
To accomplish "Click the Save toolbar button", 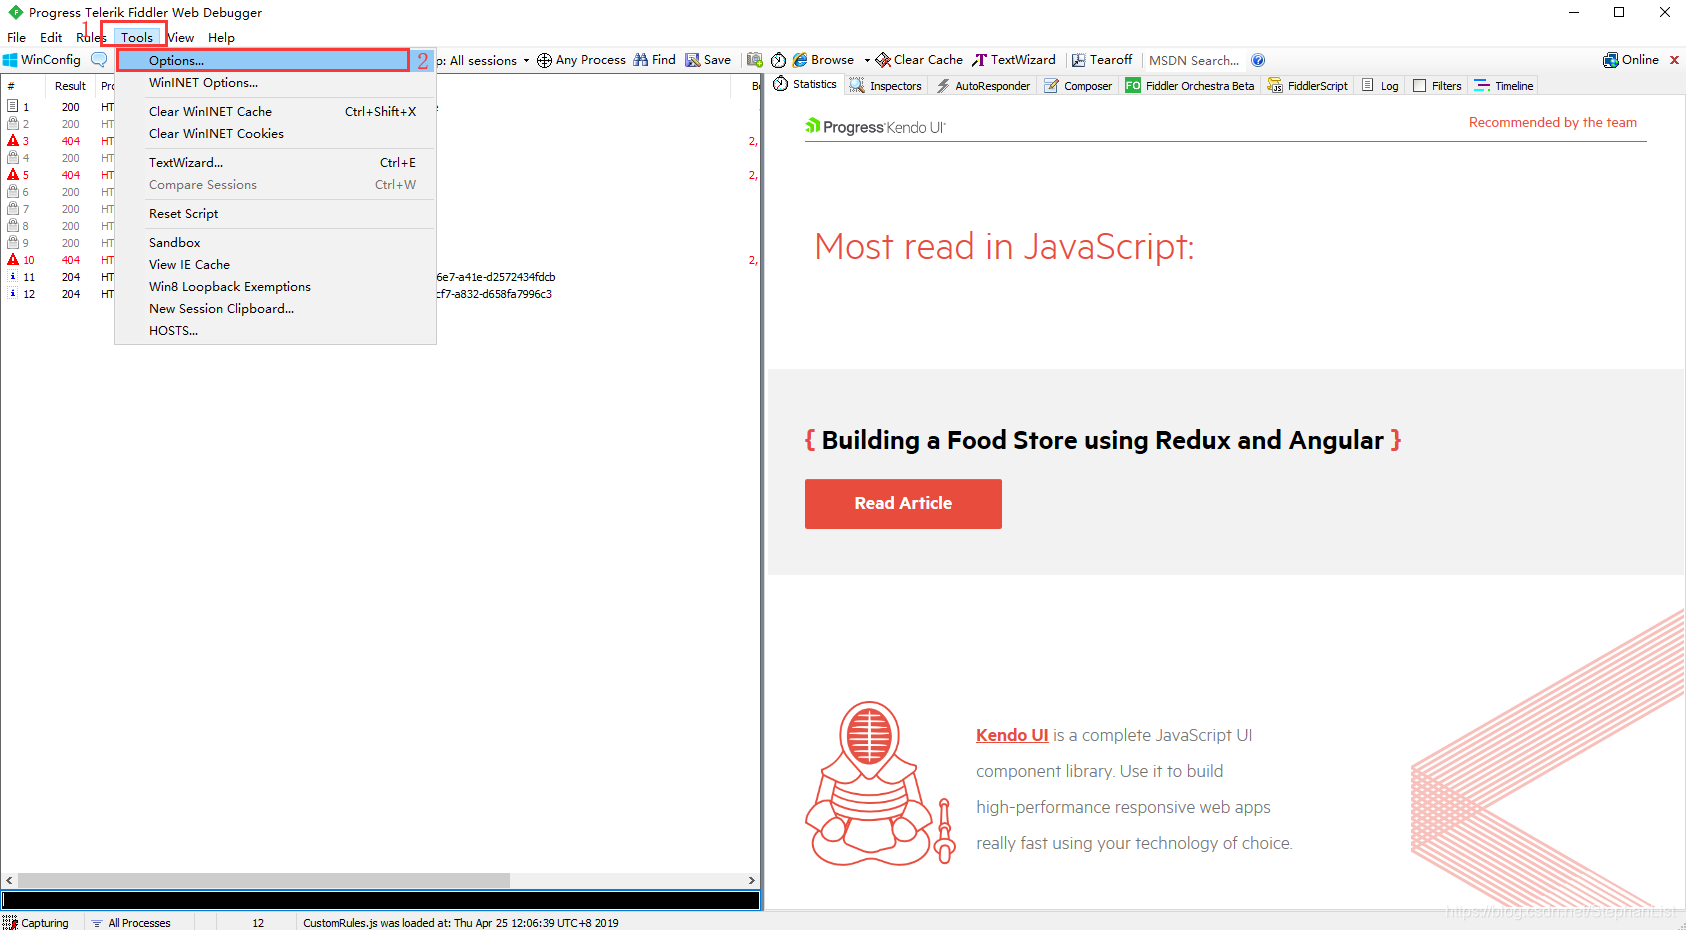I will click(x=708, y=60).
